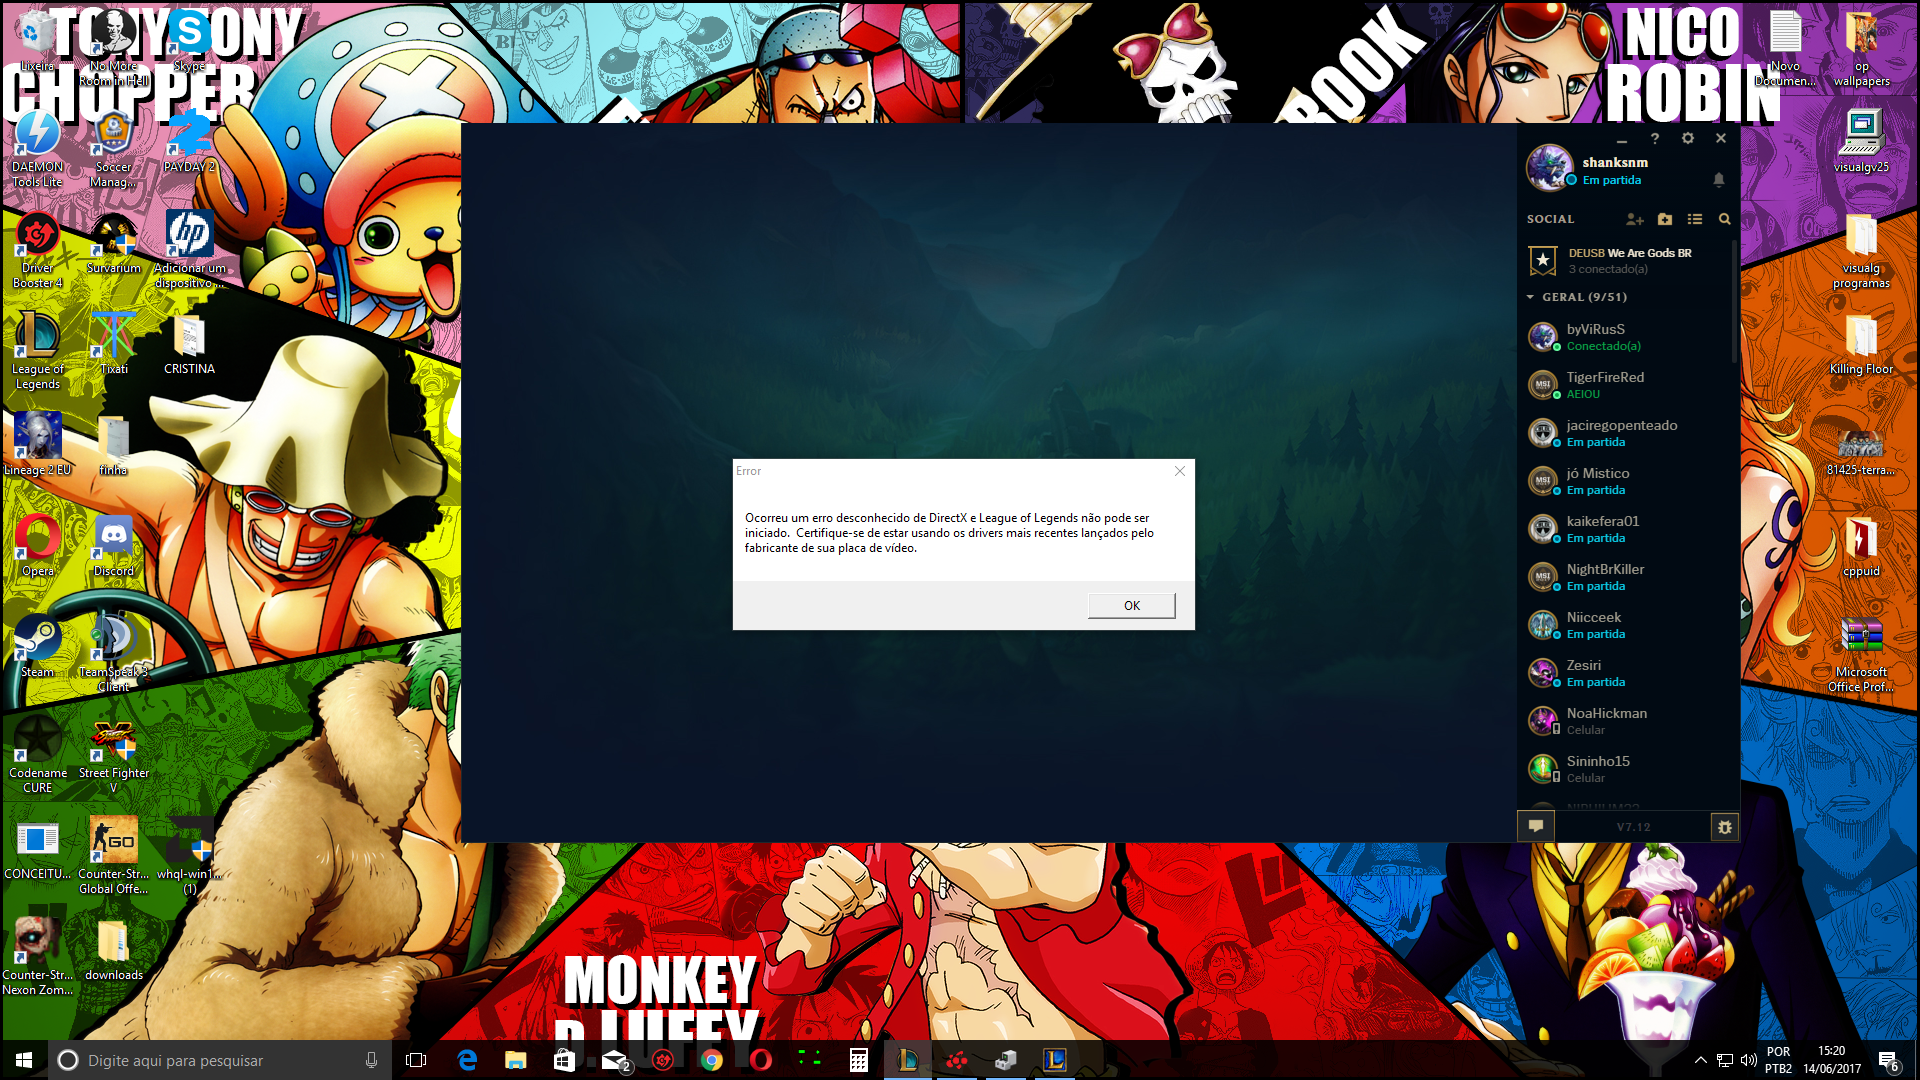The image size is (1920, 1080).
Task: Open League client help question mark
Action: click(x=1654, y=138)
